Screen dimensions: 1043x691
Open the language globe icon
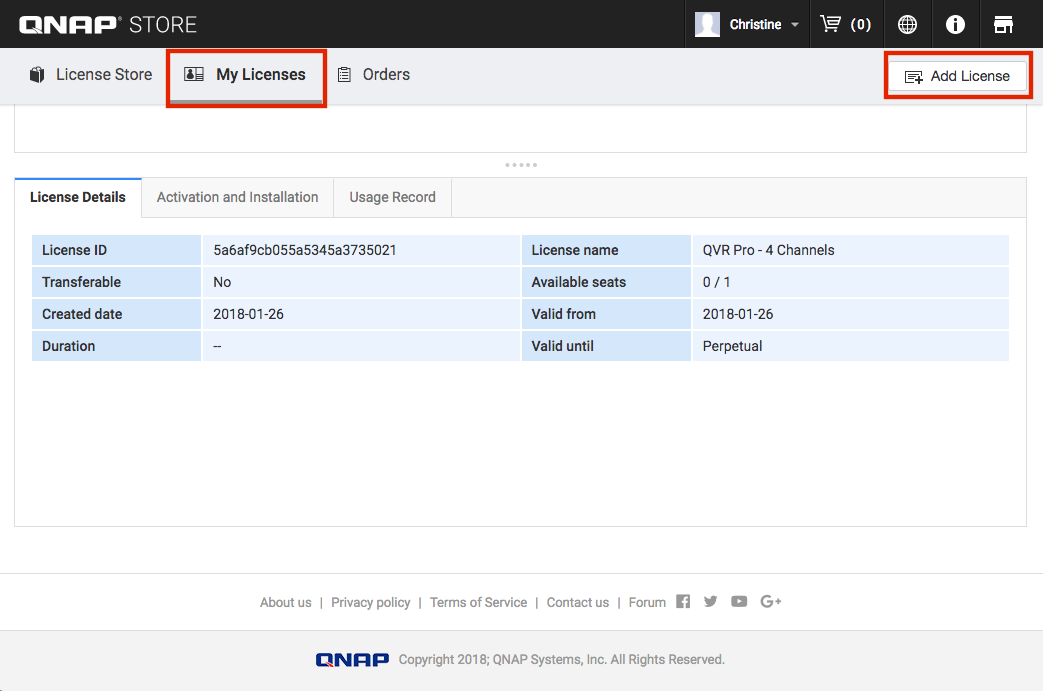(907, 25)
